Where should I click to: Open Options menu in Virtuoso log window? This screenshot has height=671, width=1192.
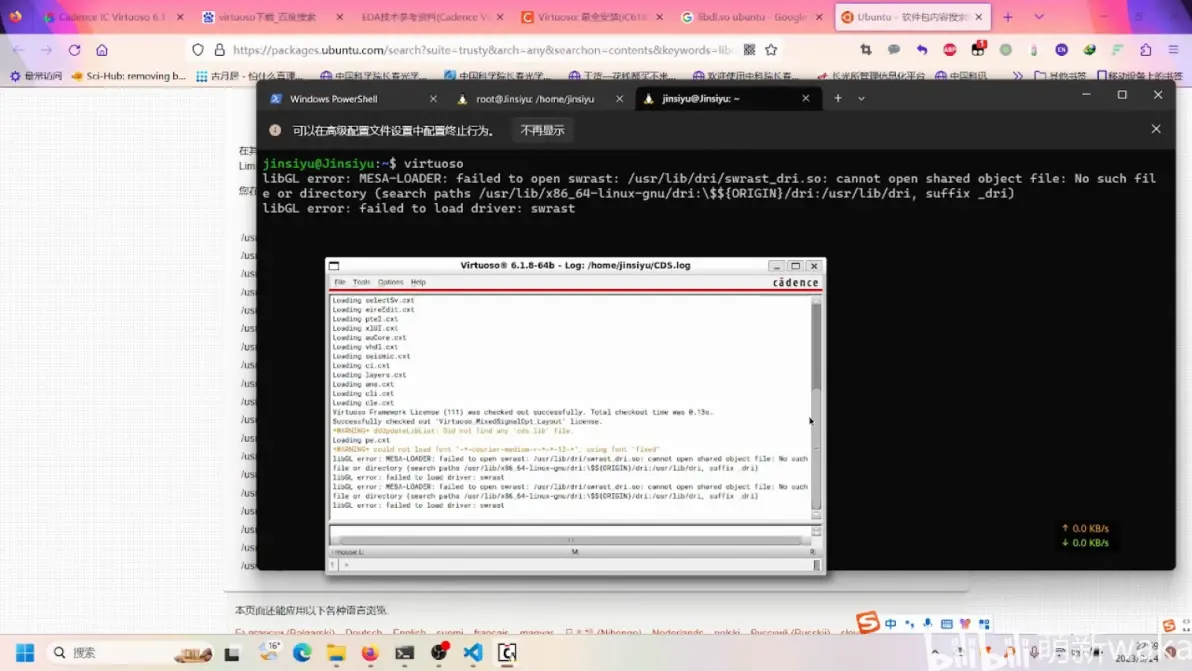[391, 282]
